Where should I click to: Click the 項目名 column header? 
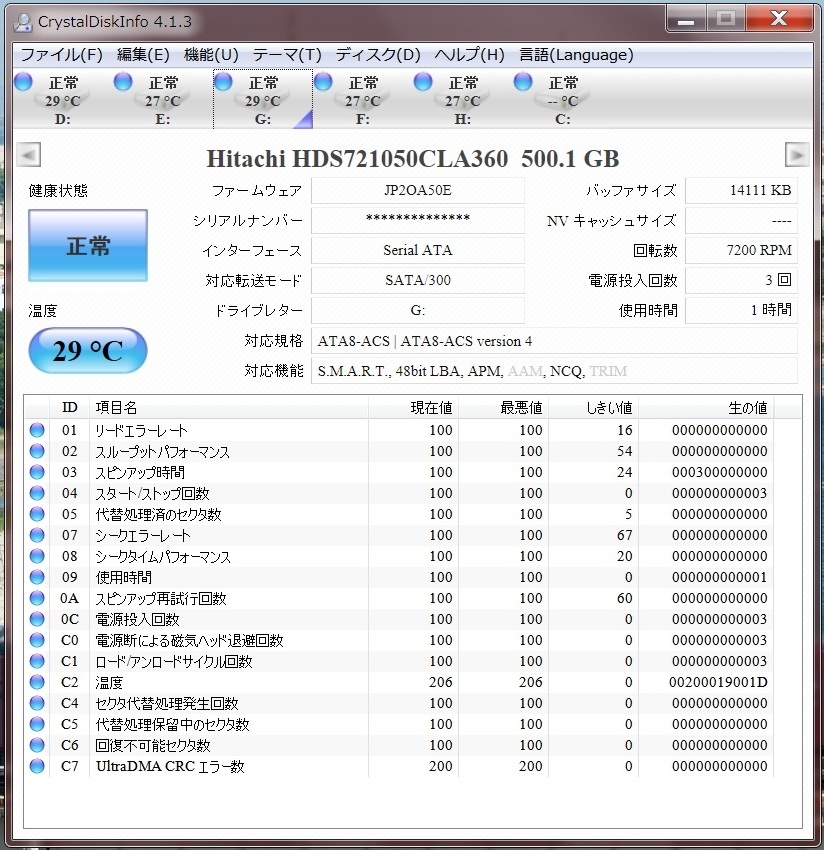tap(229, 408)
